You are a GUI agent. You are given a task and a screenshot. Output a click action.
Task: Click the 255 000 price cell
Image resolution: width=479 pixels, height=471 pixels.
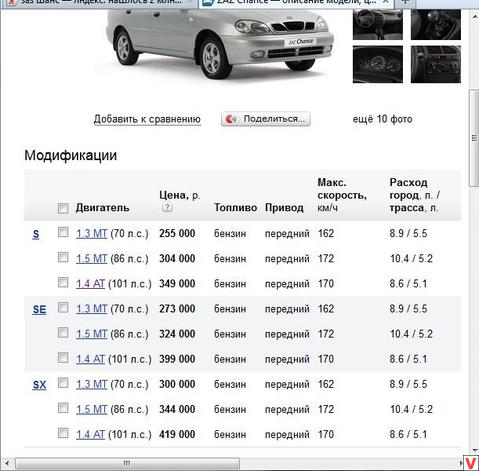coord(177,233)
